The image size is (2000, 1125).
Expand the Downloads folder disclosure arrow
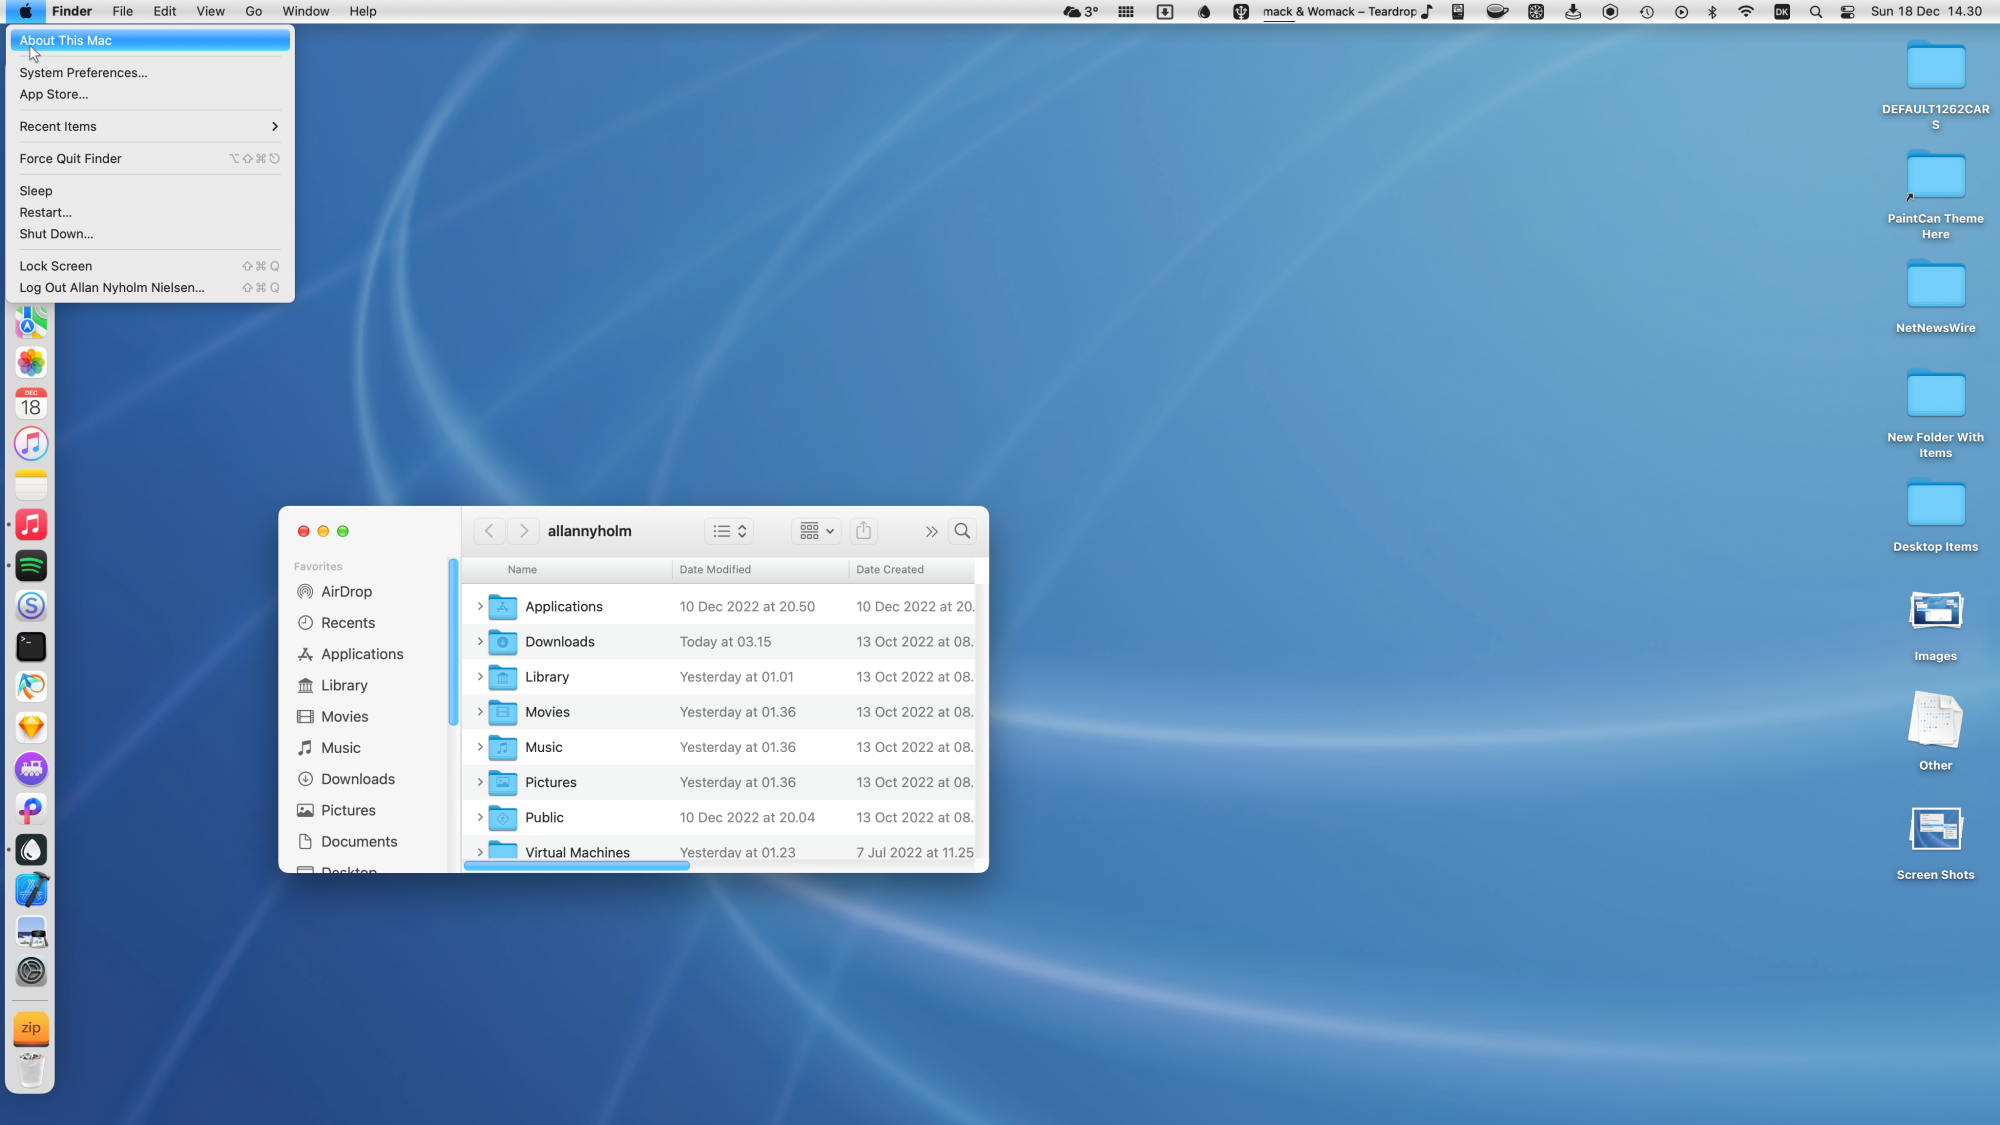pyautogui.click(x=480, y=642)
